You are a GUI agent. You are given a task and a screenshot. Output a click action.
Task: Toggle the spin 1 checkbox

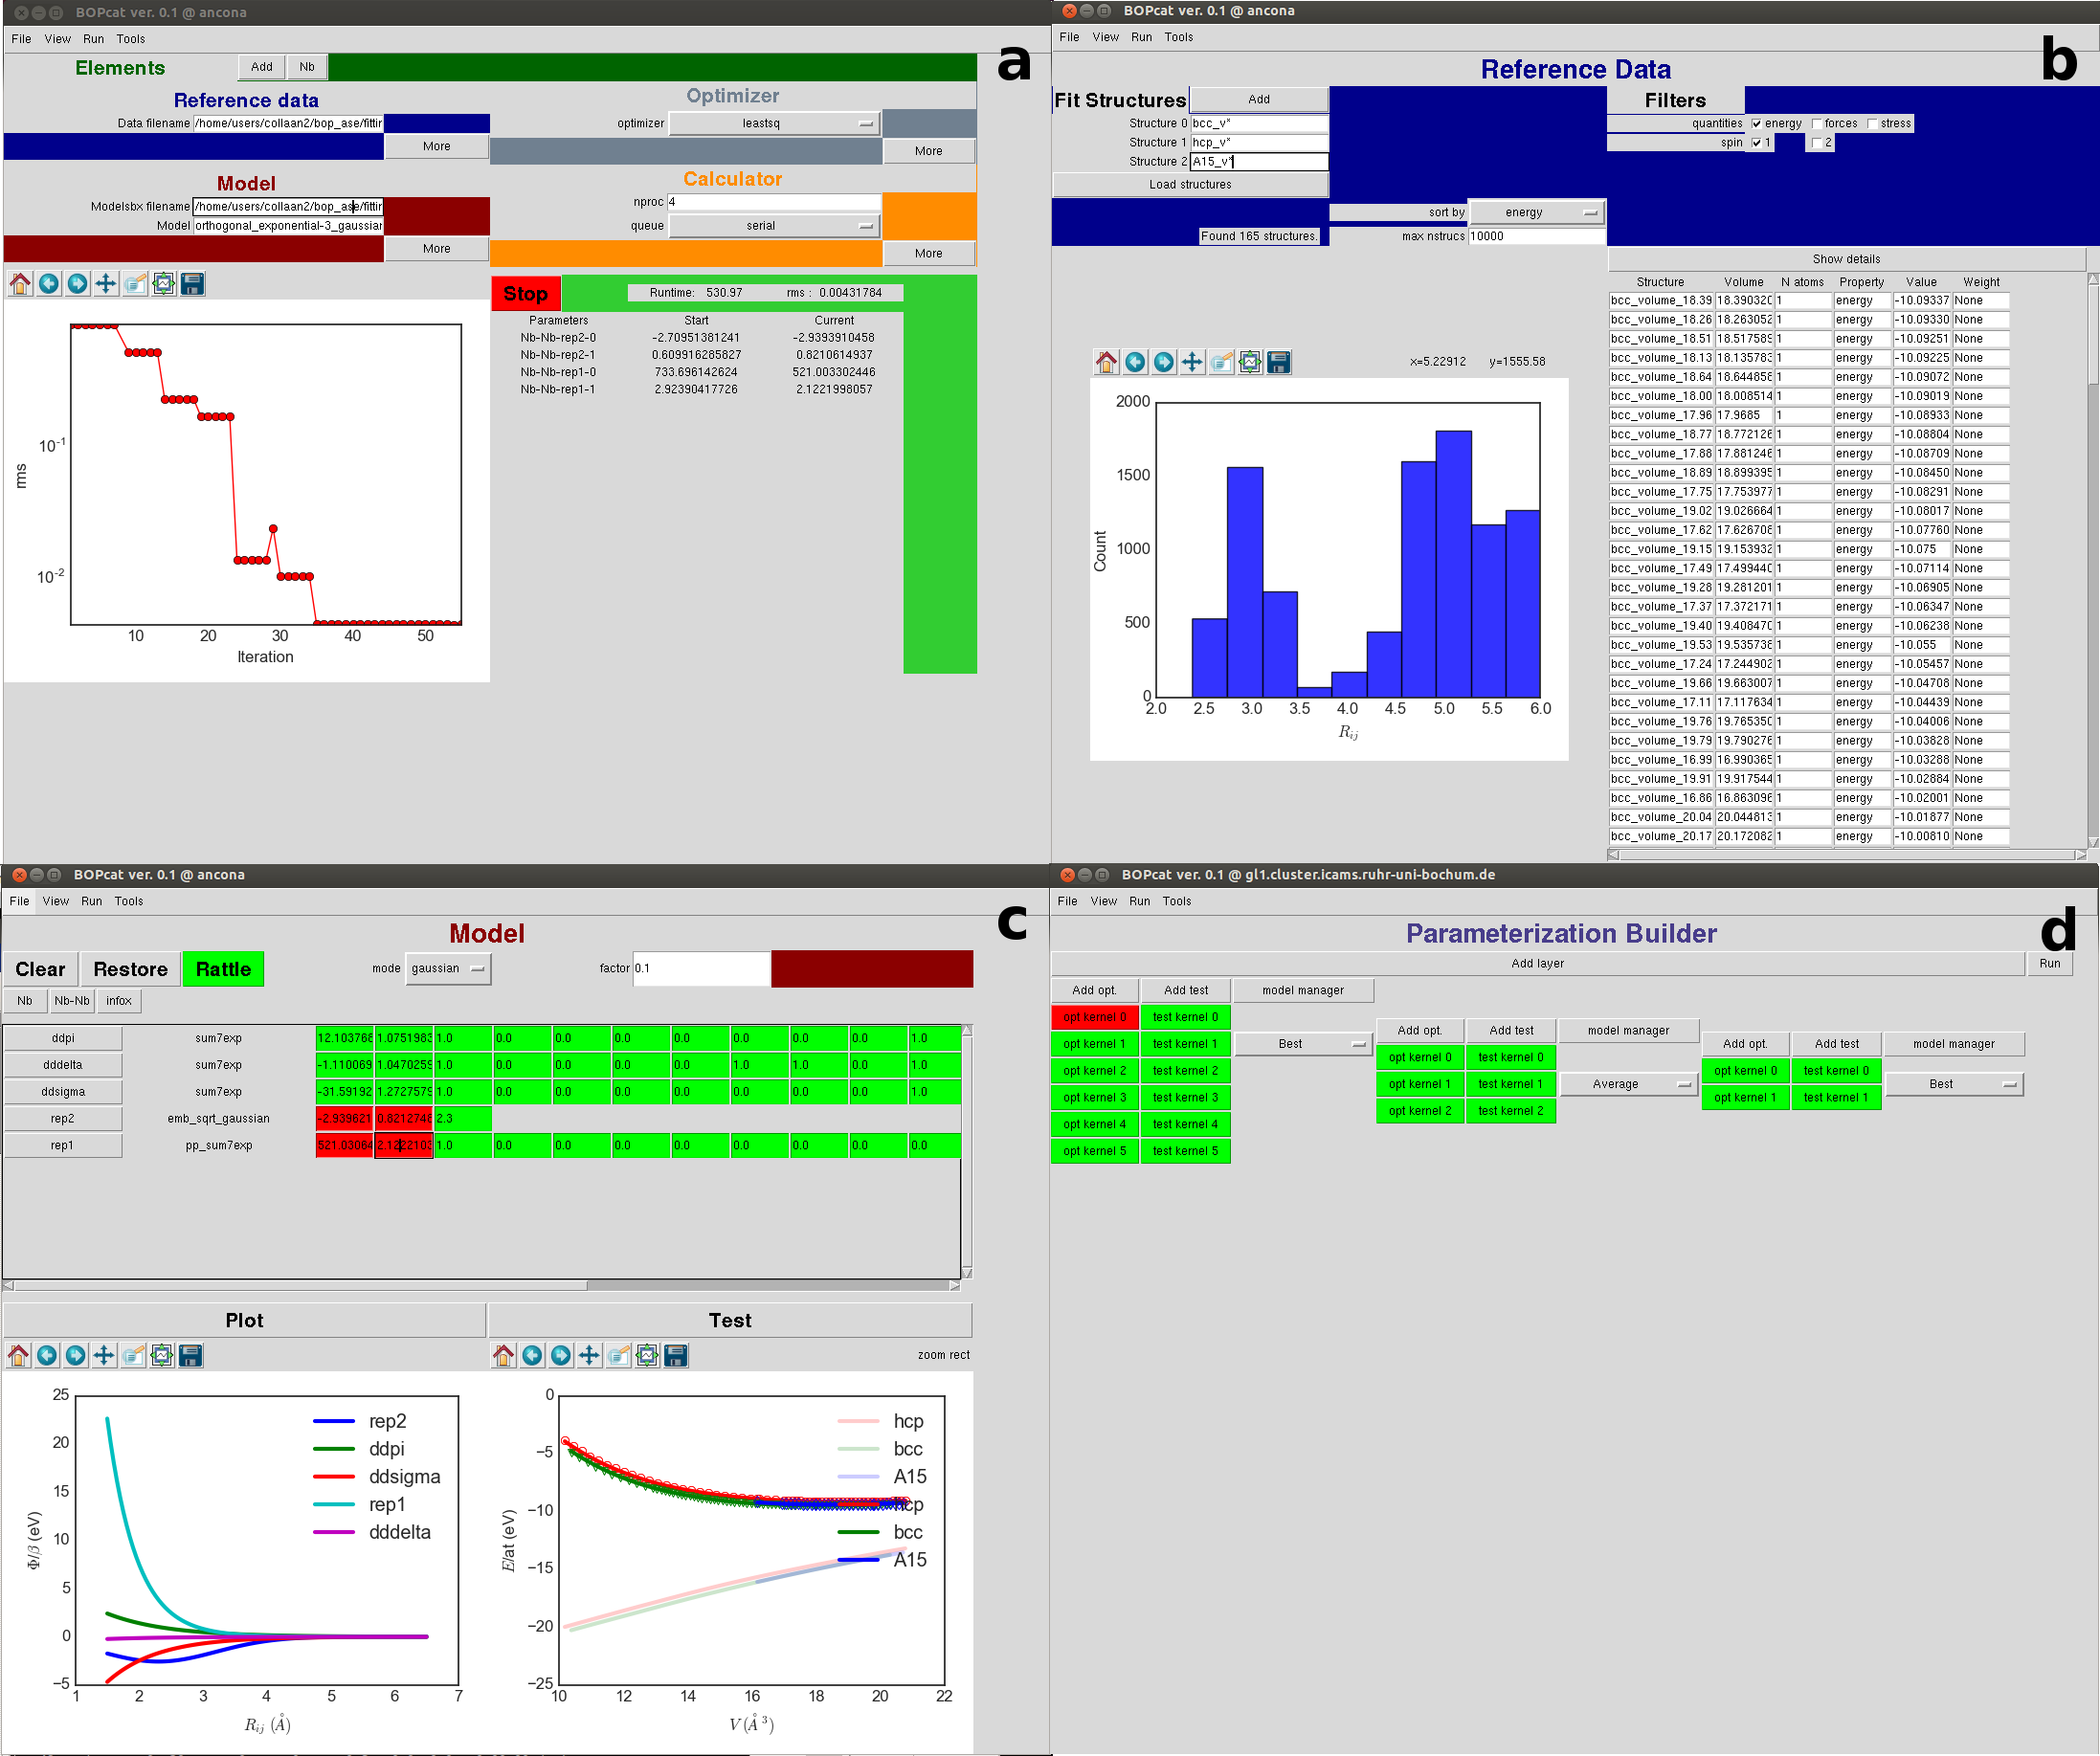coord(1756,143)
